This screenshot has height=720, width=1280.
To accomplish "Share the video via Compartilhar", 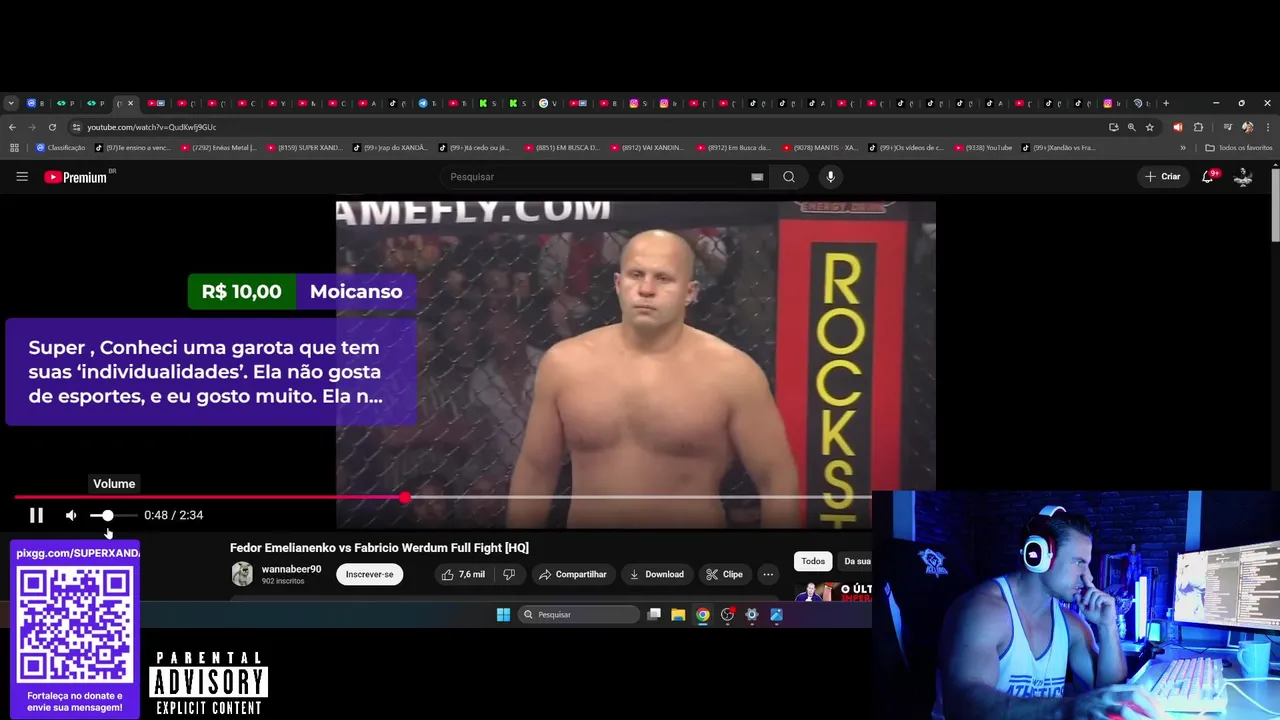I will (573, 574).
